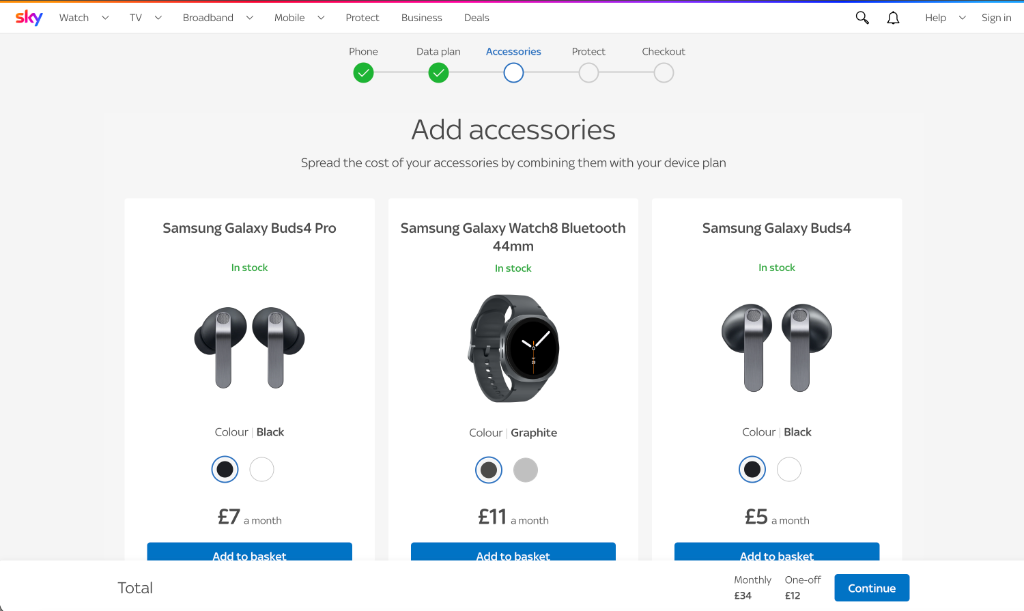Add Samsung Galaxy Buds4 to basket
Image resolution: width=1024 pixels, height=611 pixels.
[x=777, y=552]
